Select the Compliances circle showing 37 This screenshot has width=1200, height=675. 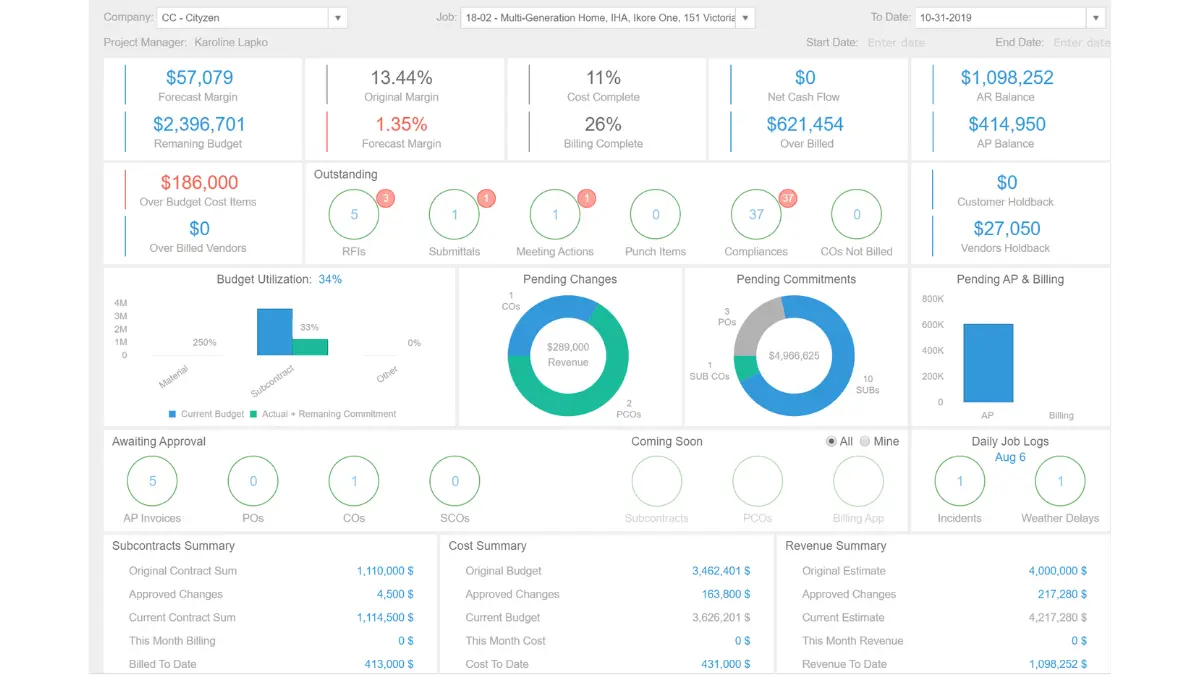[x=756, y=214]
